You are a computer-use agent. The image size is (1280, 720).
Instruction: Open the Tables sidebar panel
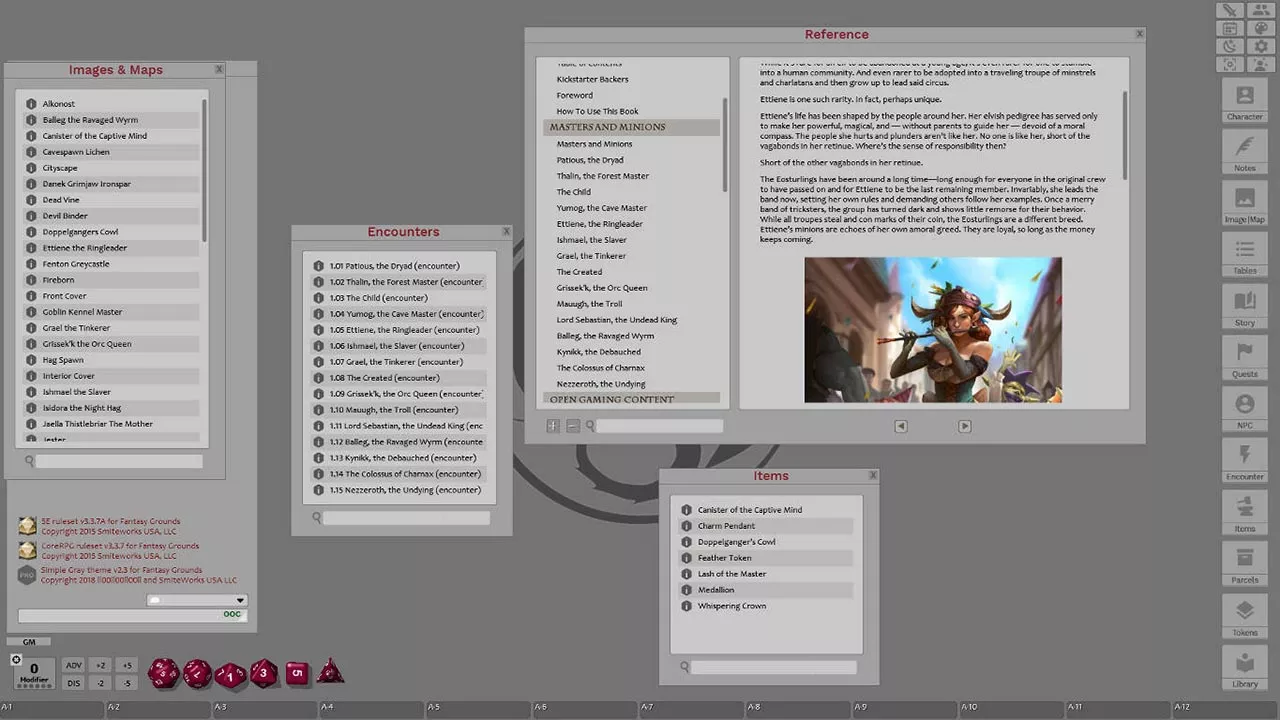(1245, 255)
